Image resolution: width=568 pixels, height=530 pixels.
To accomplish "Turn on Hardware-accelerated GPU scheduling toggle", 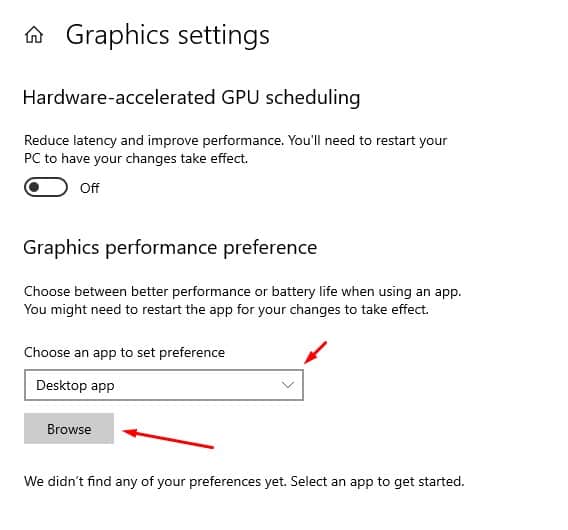I will click(46, 187).
